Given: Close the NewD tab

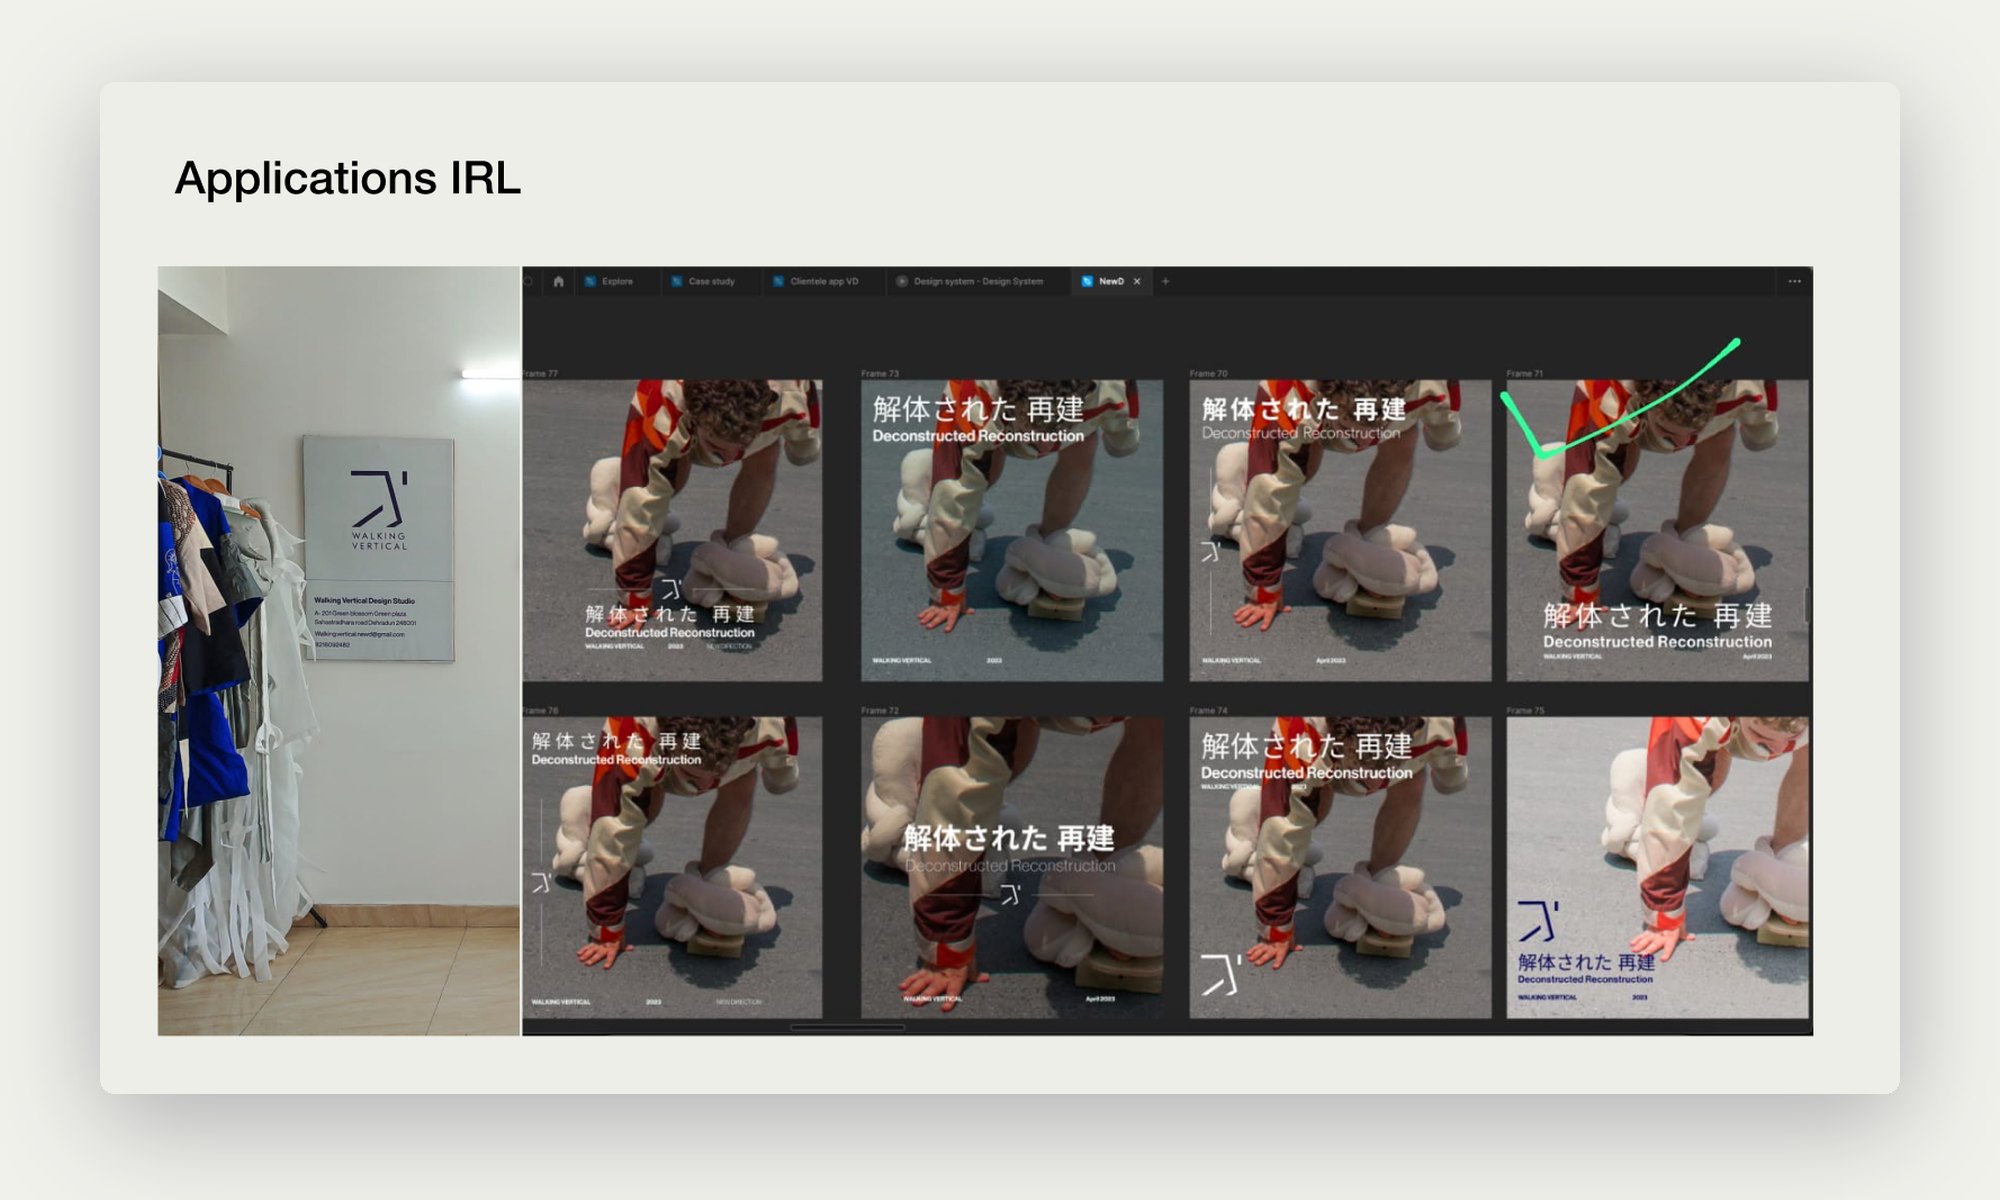Looking at the screenshot, I should coord(1137,281).
